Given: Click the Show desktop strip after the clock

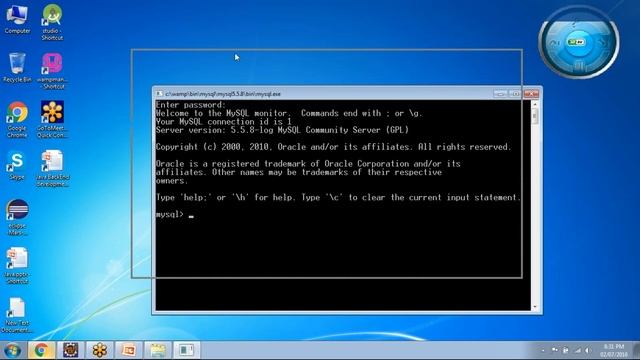Looking at the screenshot, I should [x=636, y=351].
